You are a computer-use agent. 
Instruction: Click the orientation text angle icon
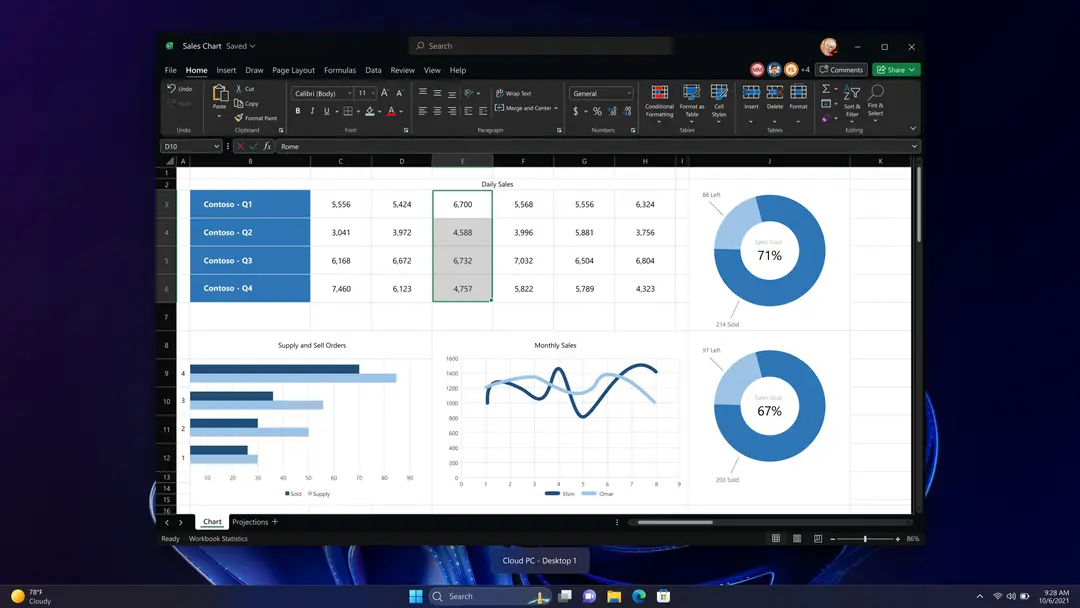point(469,93)
